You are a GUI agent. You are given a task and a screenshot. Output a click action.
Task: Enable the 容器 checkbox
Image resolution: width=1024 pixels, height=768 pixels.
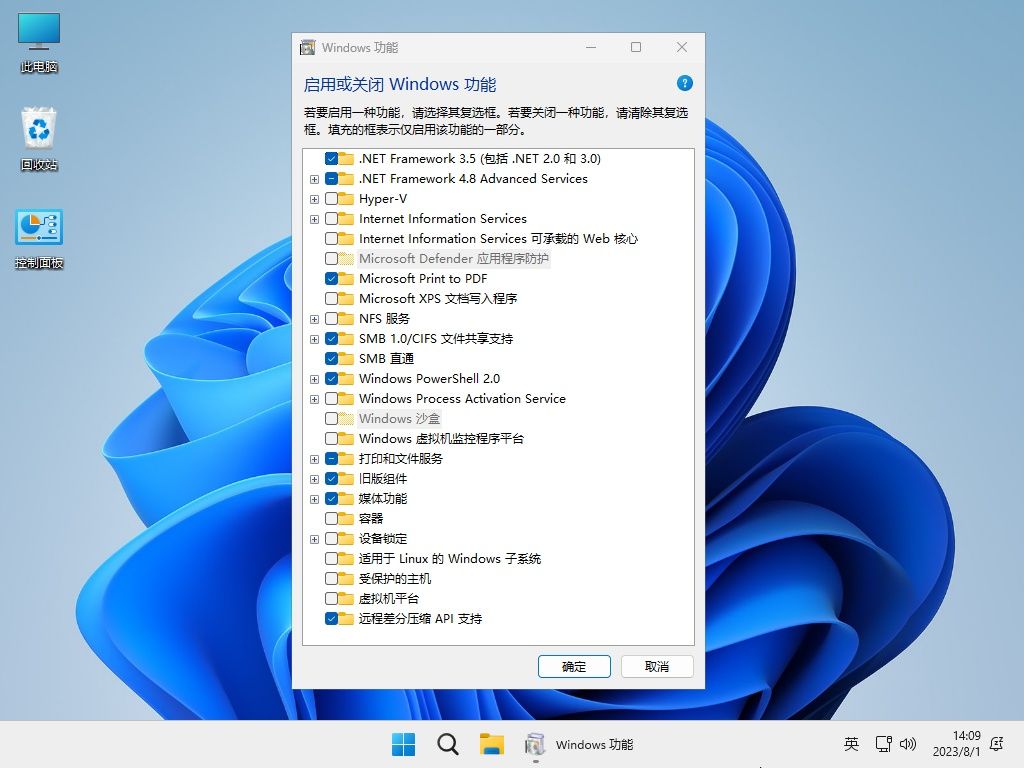tap(331, 519)
